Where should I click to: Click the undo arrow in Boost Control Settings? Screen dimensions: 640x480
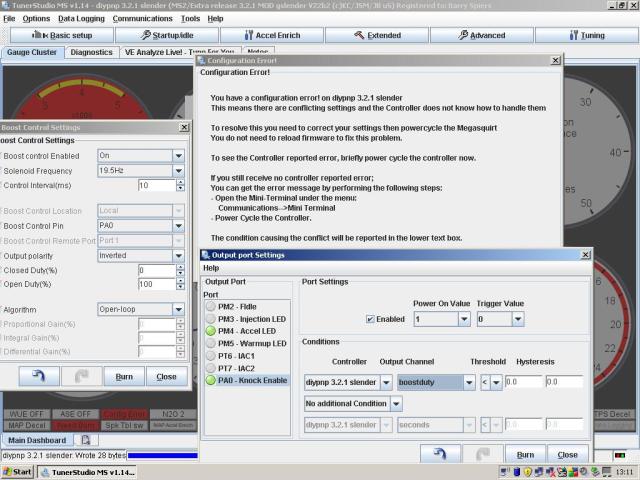click(40, 376)
